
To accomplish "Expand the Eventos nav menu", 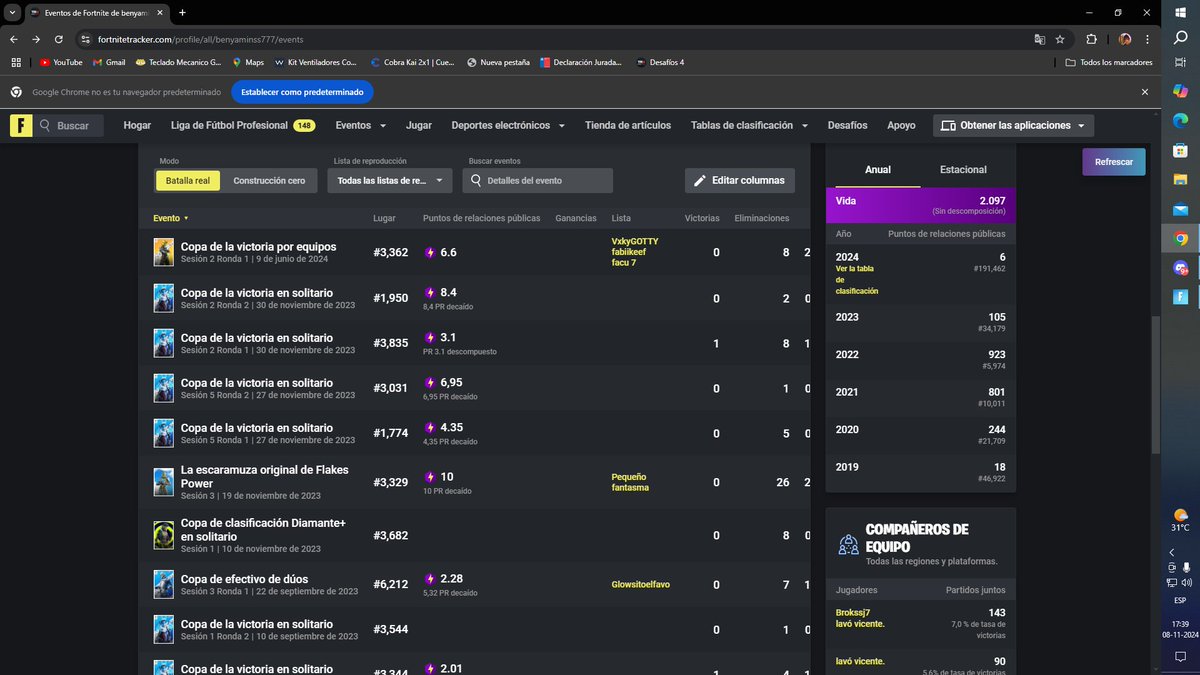I will pyautogui.click(x=360, y=126).
